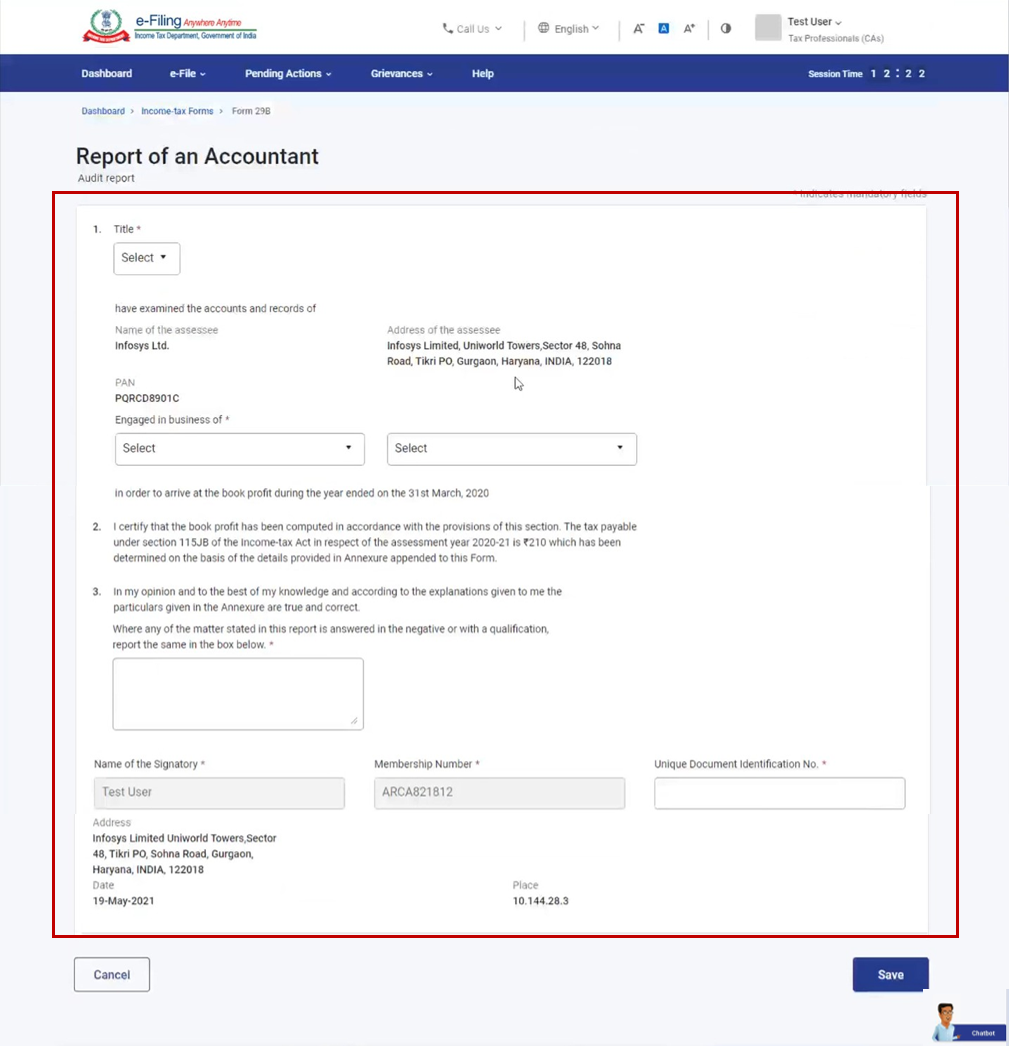
Task: Save the Form 29B report
Action: [889, 974]
